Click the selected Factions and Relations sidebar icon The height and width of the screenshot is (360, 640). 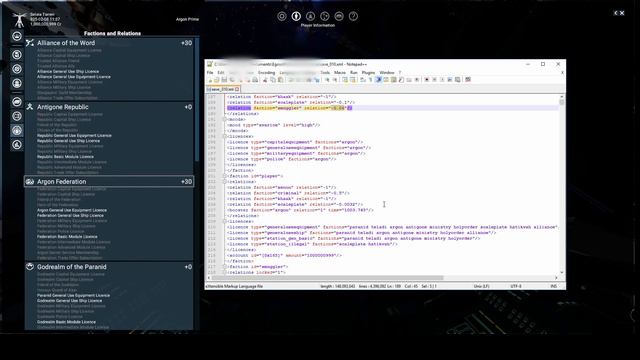17,131
